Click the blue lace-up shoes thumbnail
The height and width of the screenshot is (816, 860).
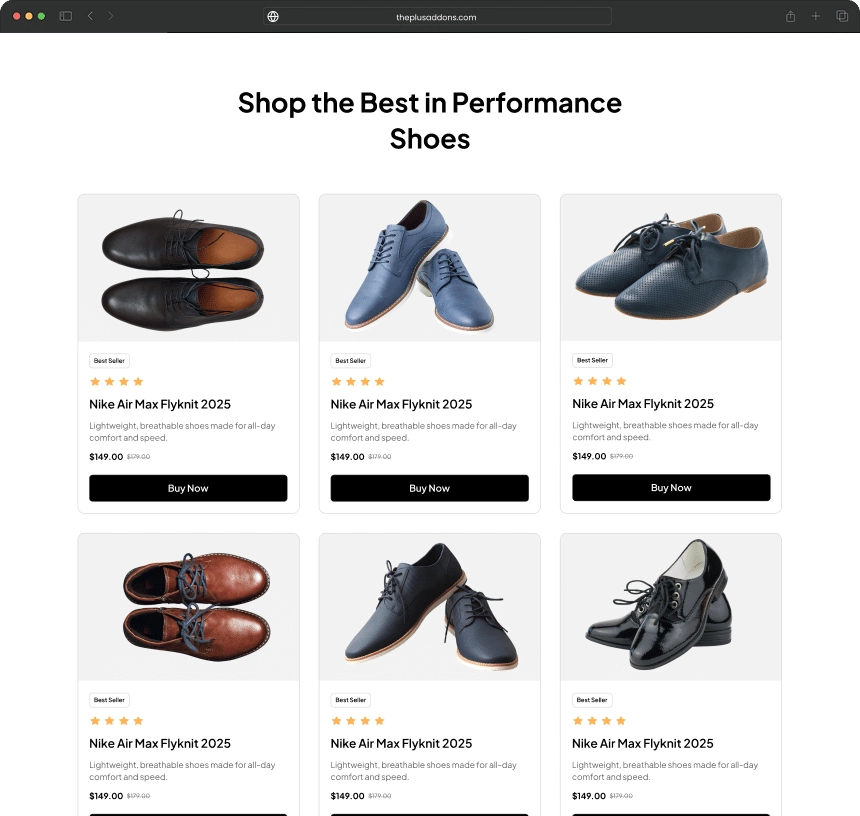point(429,266)
